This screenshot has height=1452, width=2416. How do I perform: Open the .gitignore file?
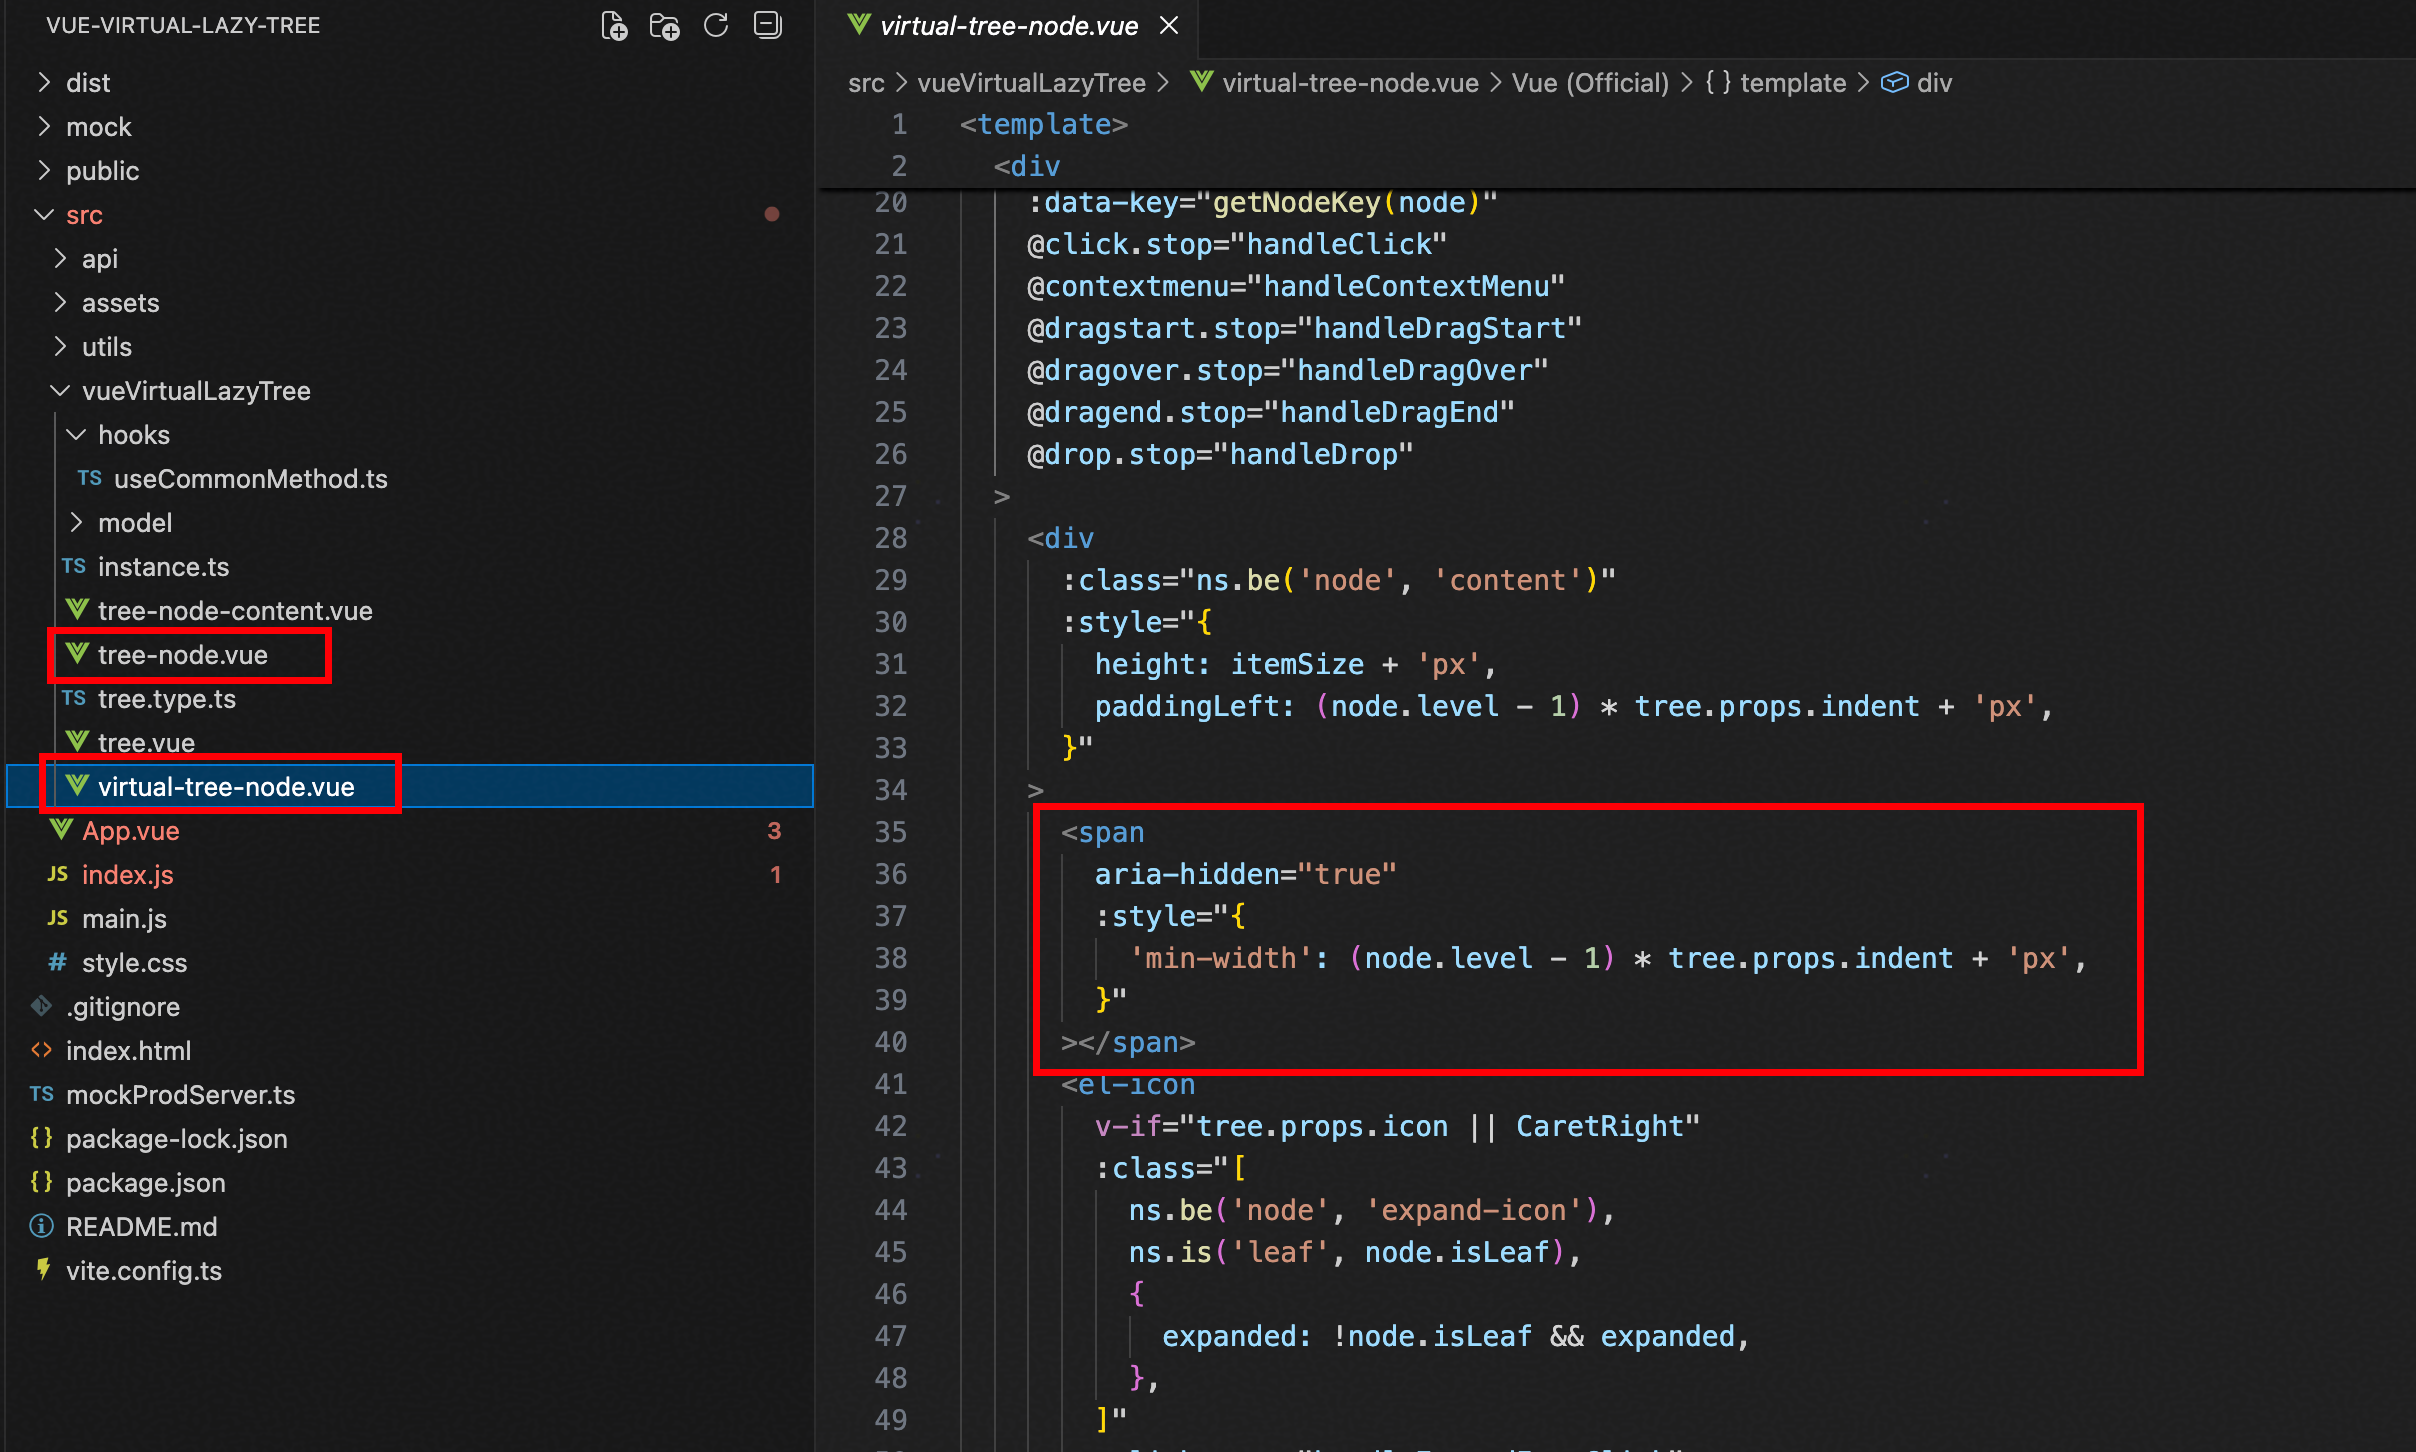pyautogui.click(x=123, y=1007)
